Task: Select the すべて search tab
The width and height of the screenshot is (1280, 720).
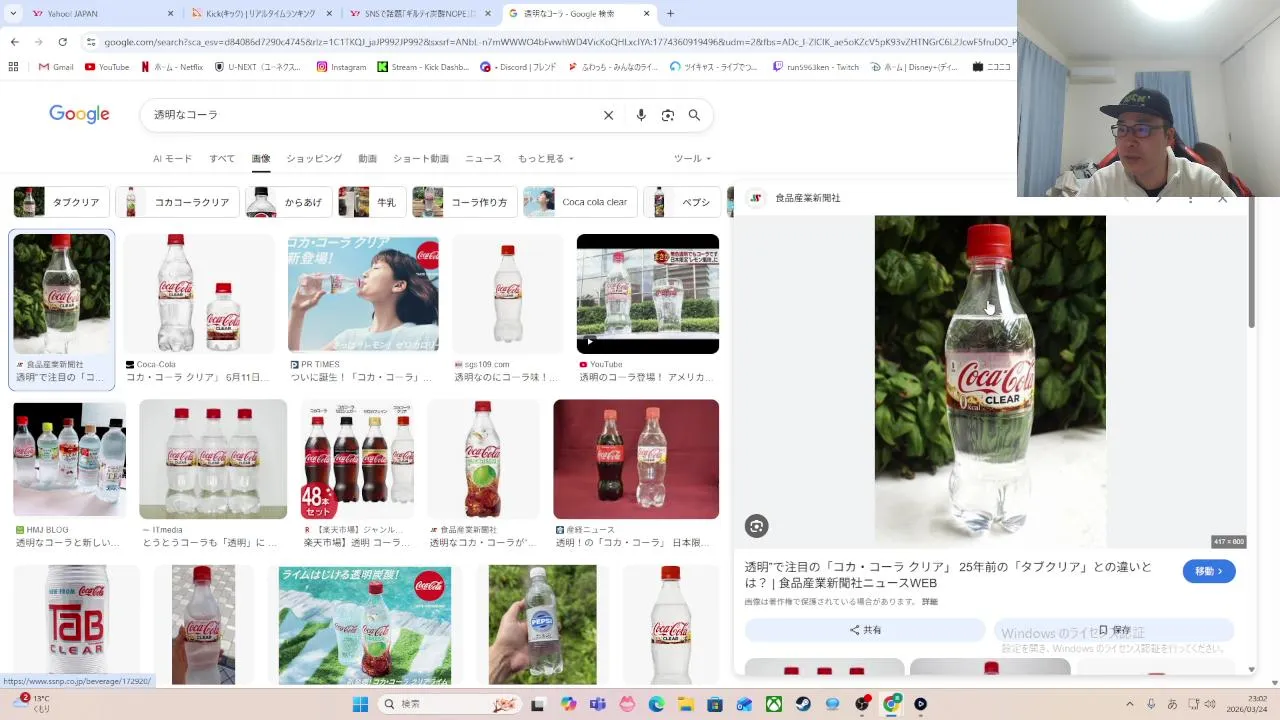Action: pyautogui.click(x=222, y=159)
